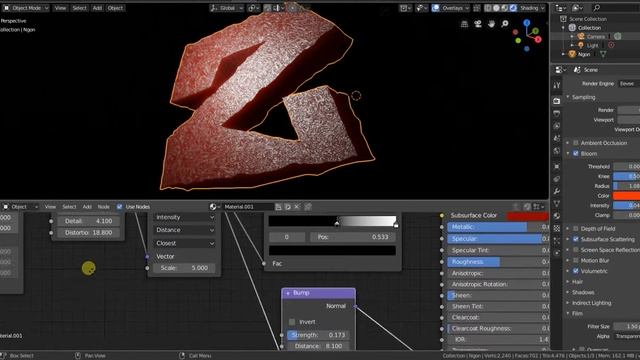Click the Subsurface Color red swatch
This screenshot has height=360, width=640.
click(527, 216)
